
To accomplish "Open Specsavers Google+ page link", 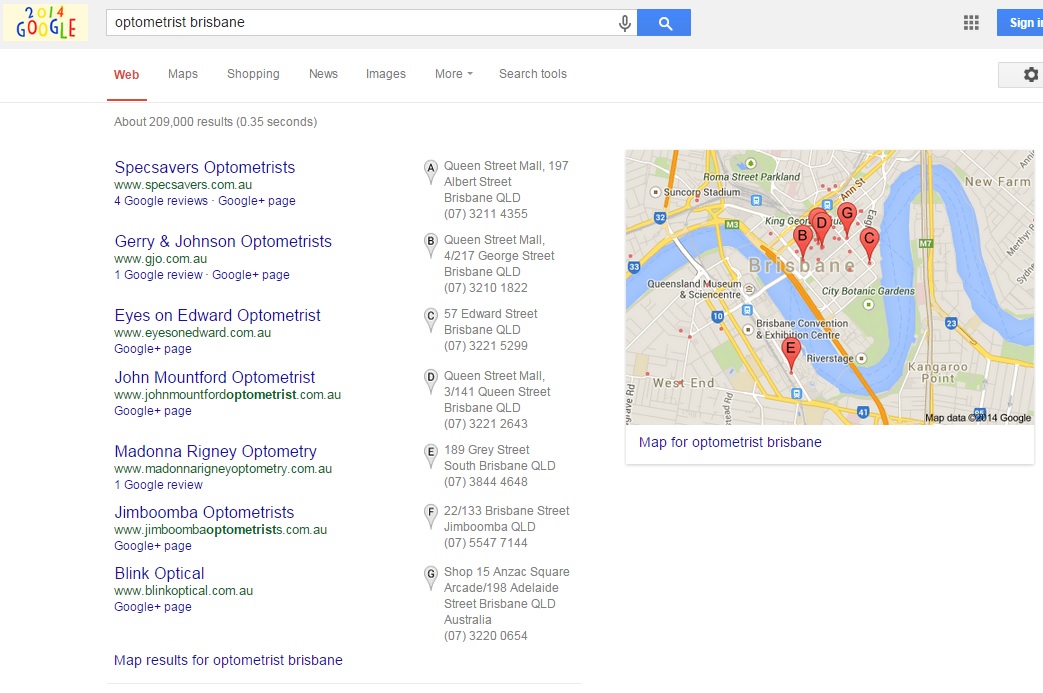I will [257, 201].
